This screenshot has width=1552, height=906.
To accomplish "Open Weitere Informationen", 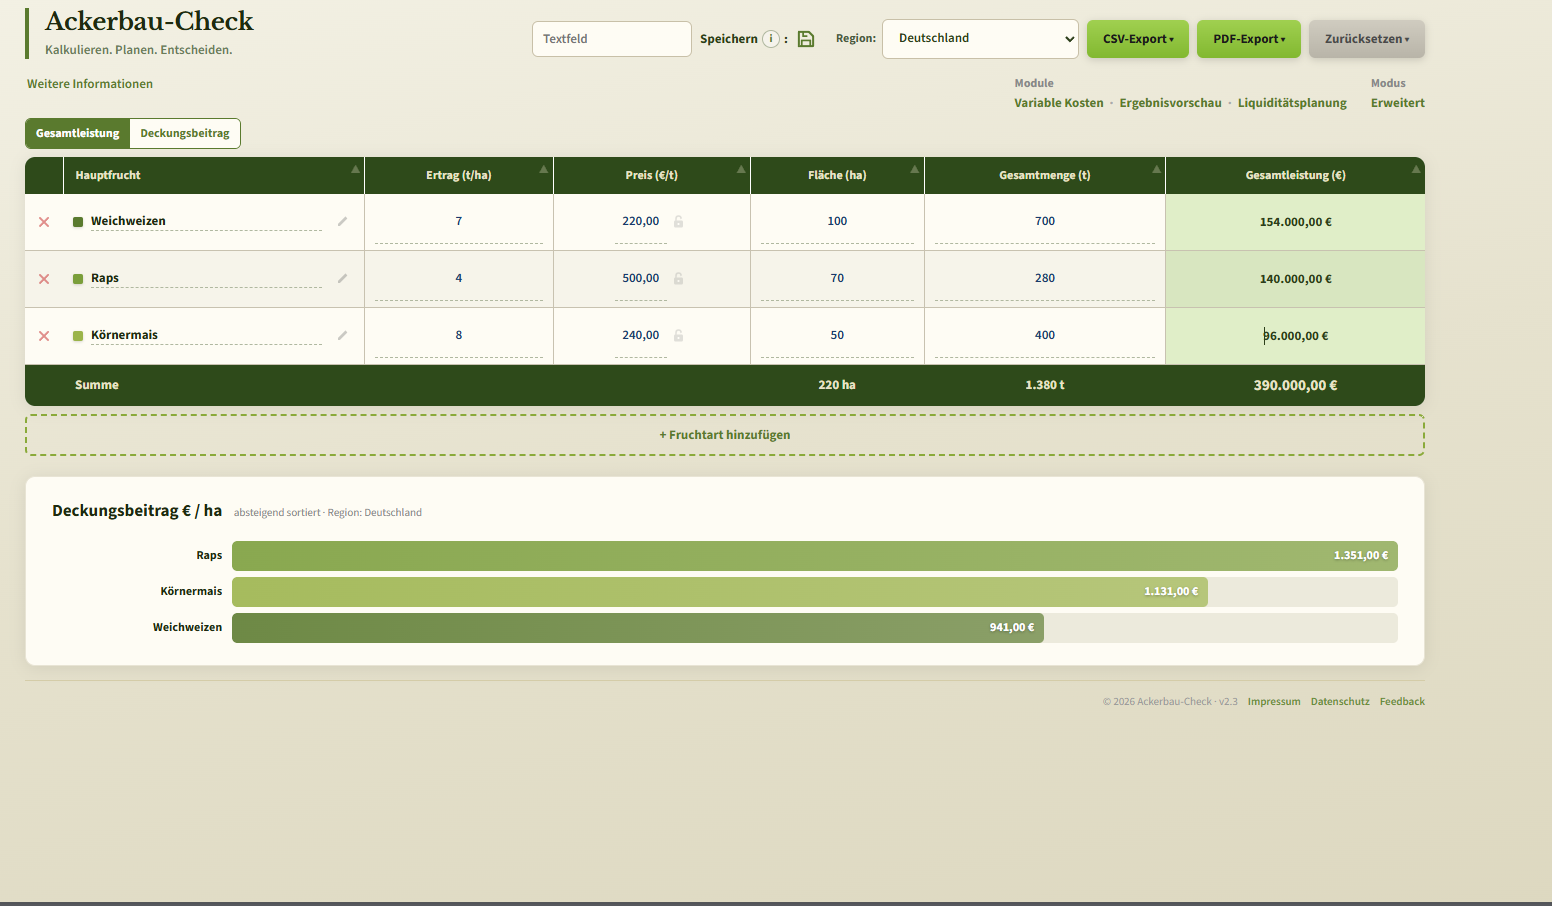I will point(90,84).
